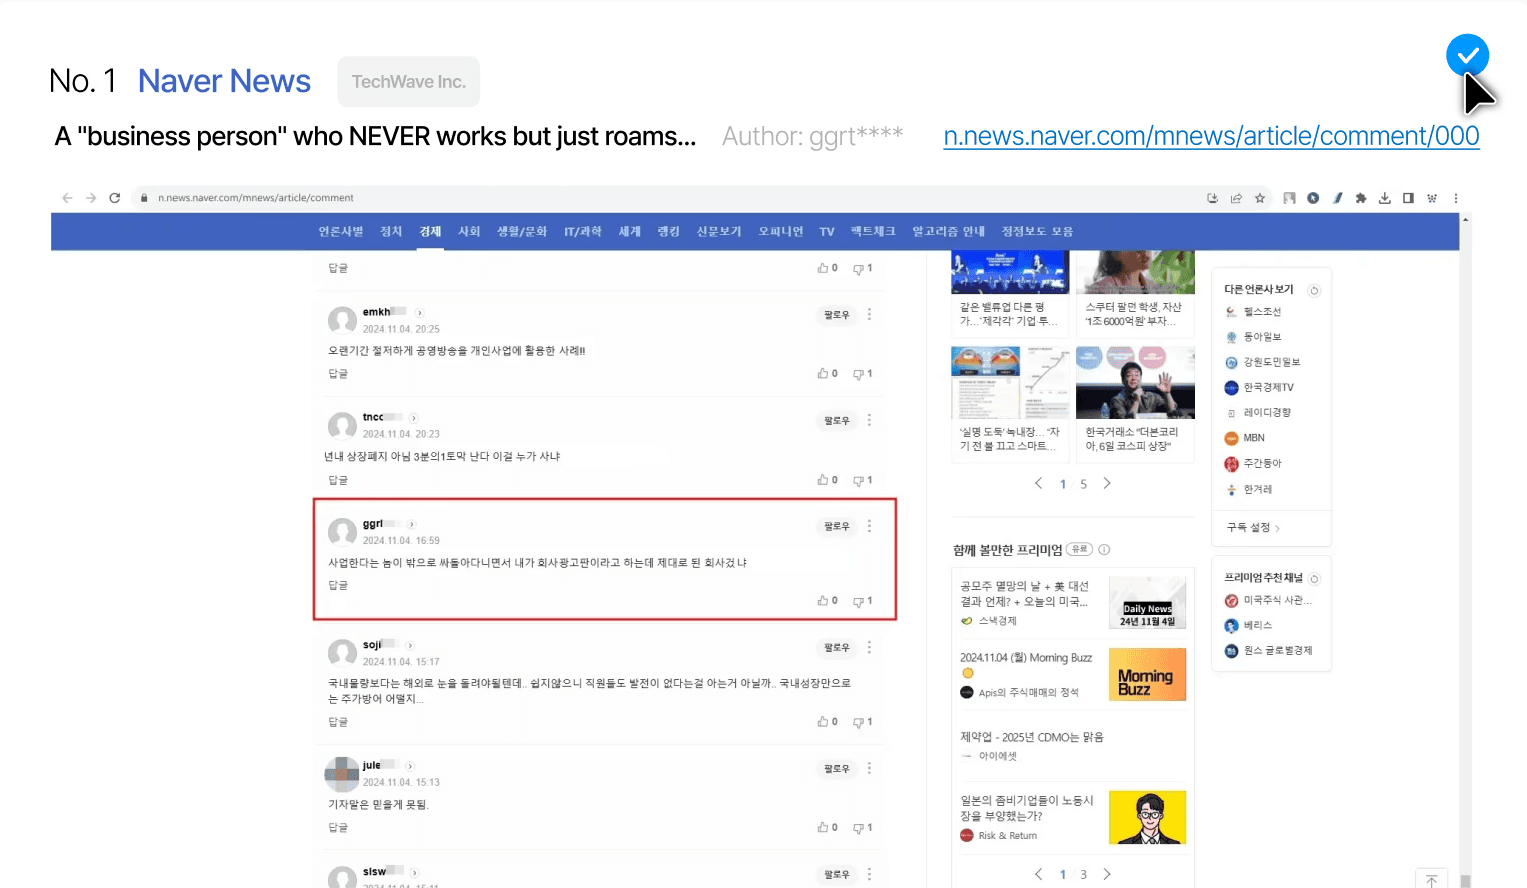Go back using the browser back arrow
Screen dimensions: 1527x888
pyautogui.click(x=67, y=198)
